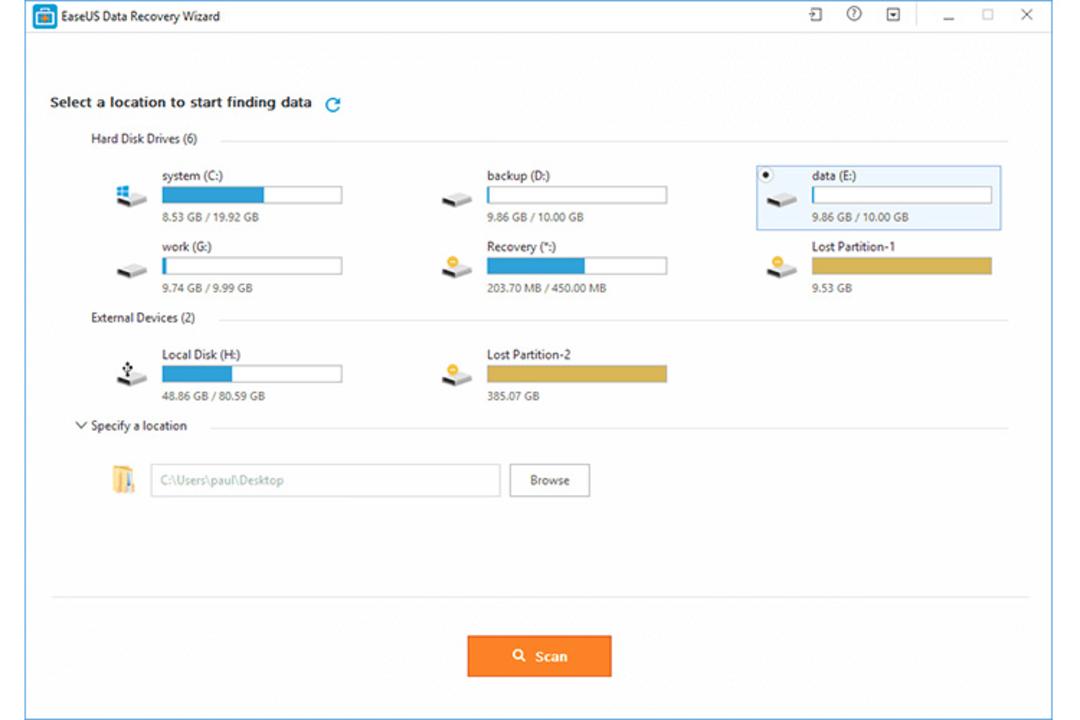Screen dimensions: 1080x720
Task: Click the 9.53 GB size text
Action: (831, 288)
